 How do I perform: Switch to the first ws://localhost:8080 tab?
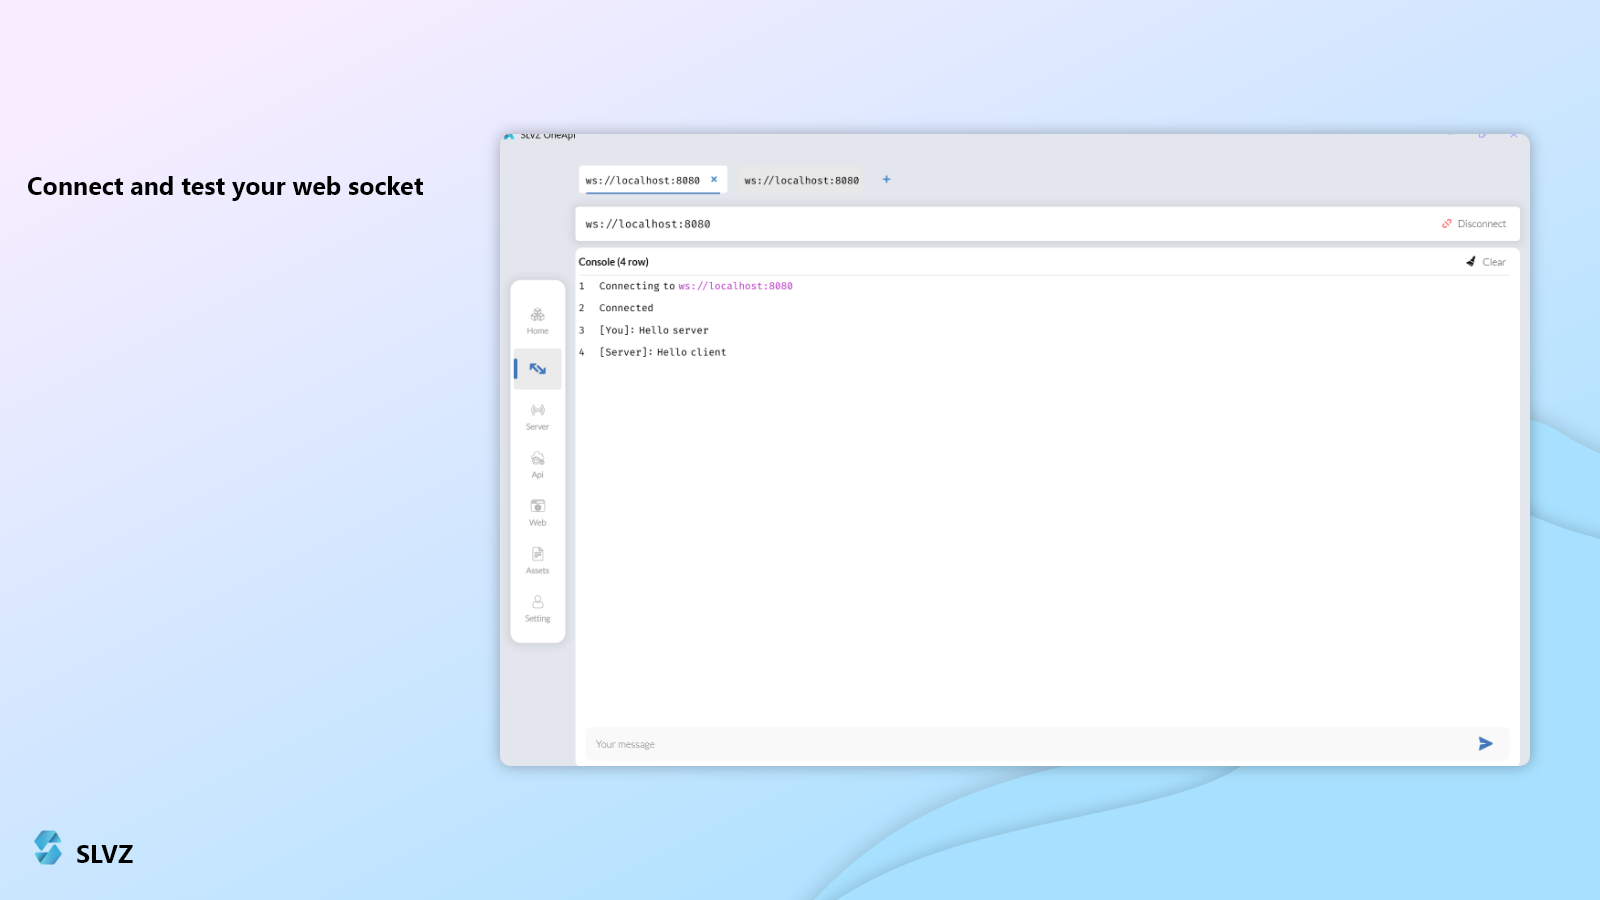point(642,181)
